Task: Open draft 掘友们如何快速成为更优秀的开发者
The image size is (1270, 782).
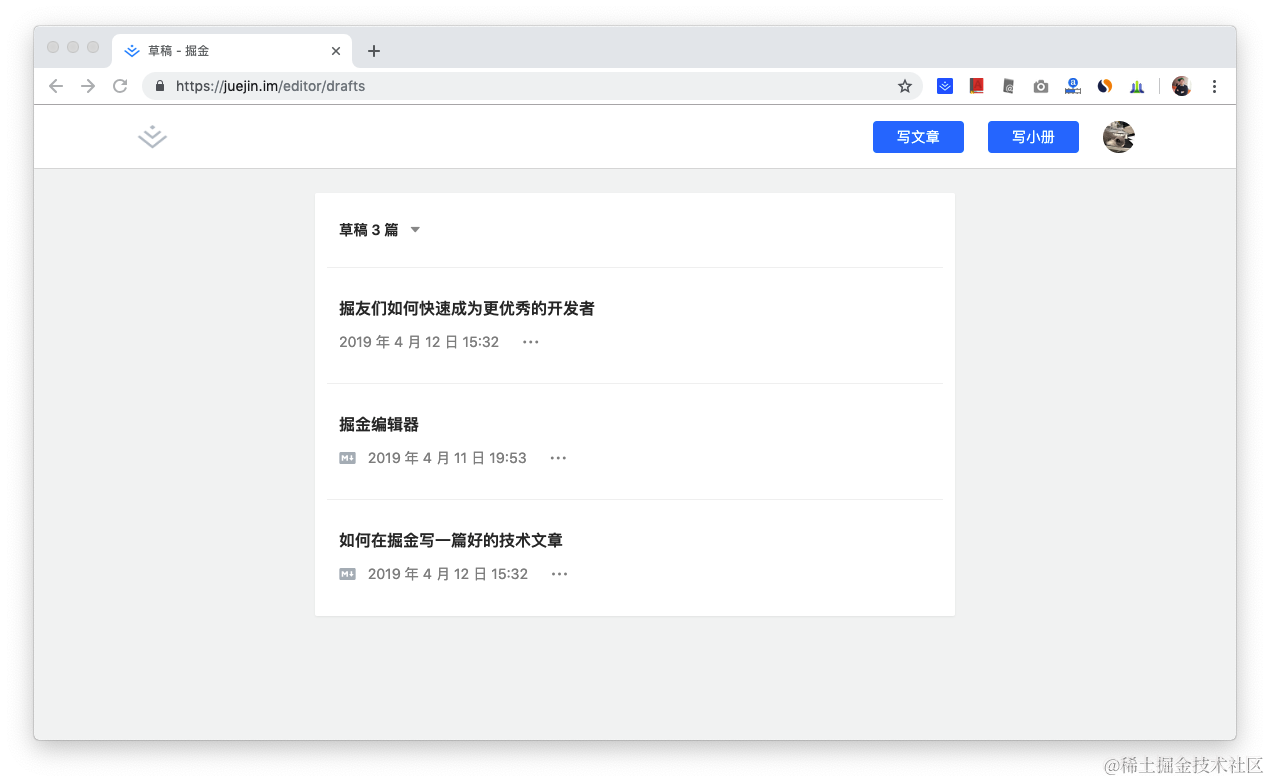Action: [467, 308]
